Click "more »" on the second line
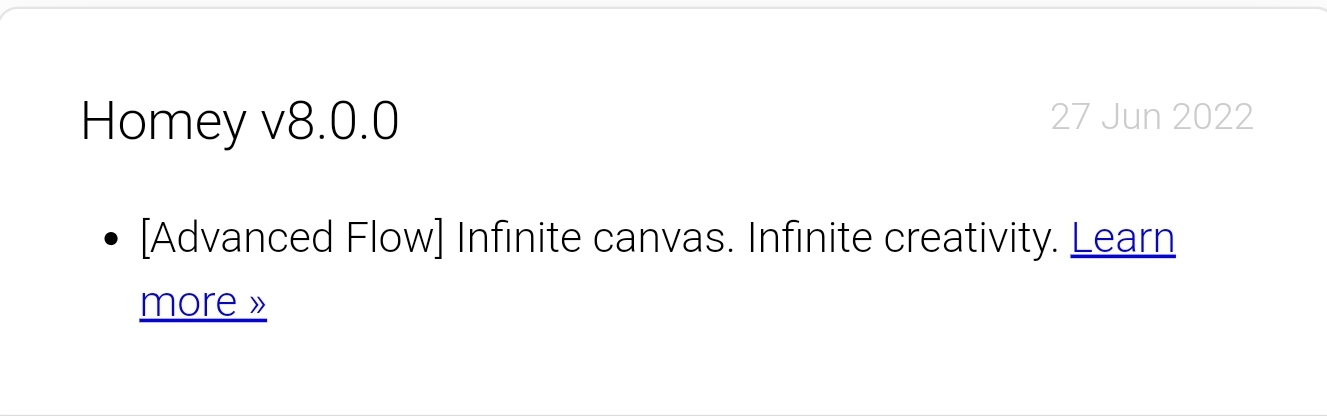This screenshot has width=1327, height=416. click(203, 302)
